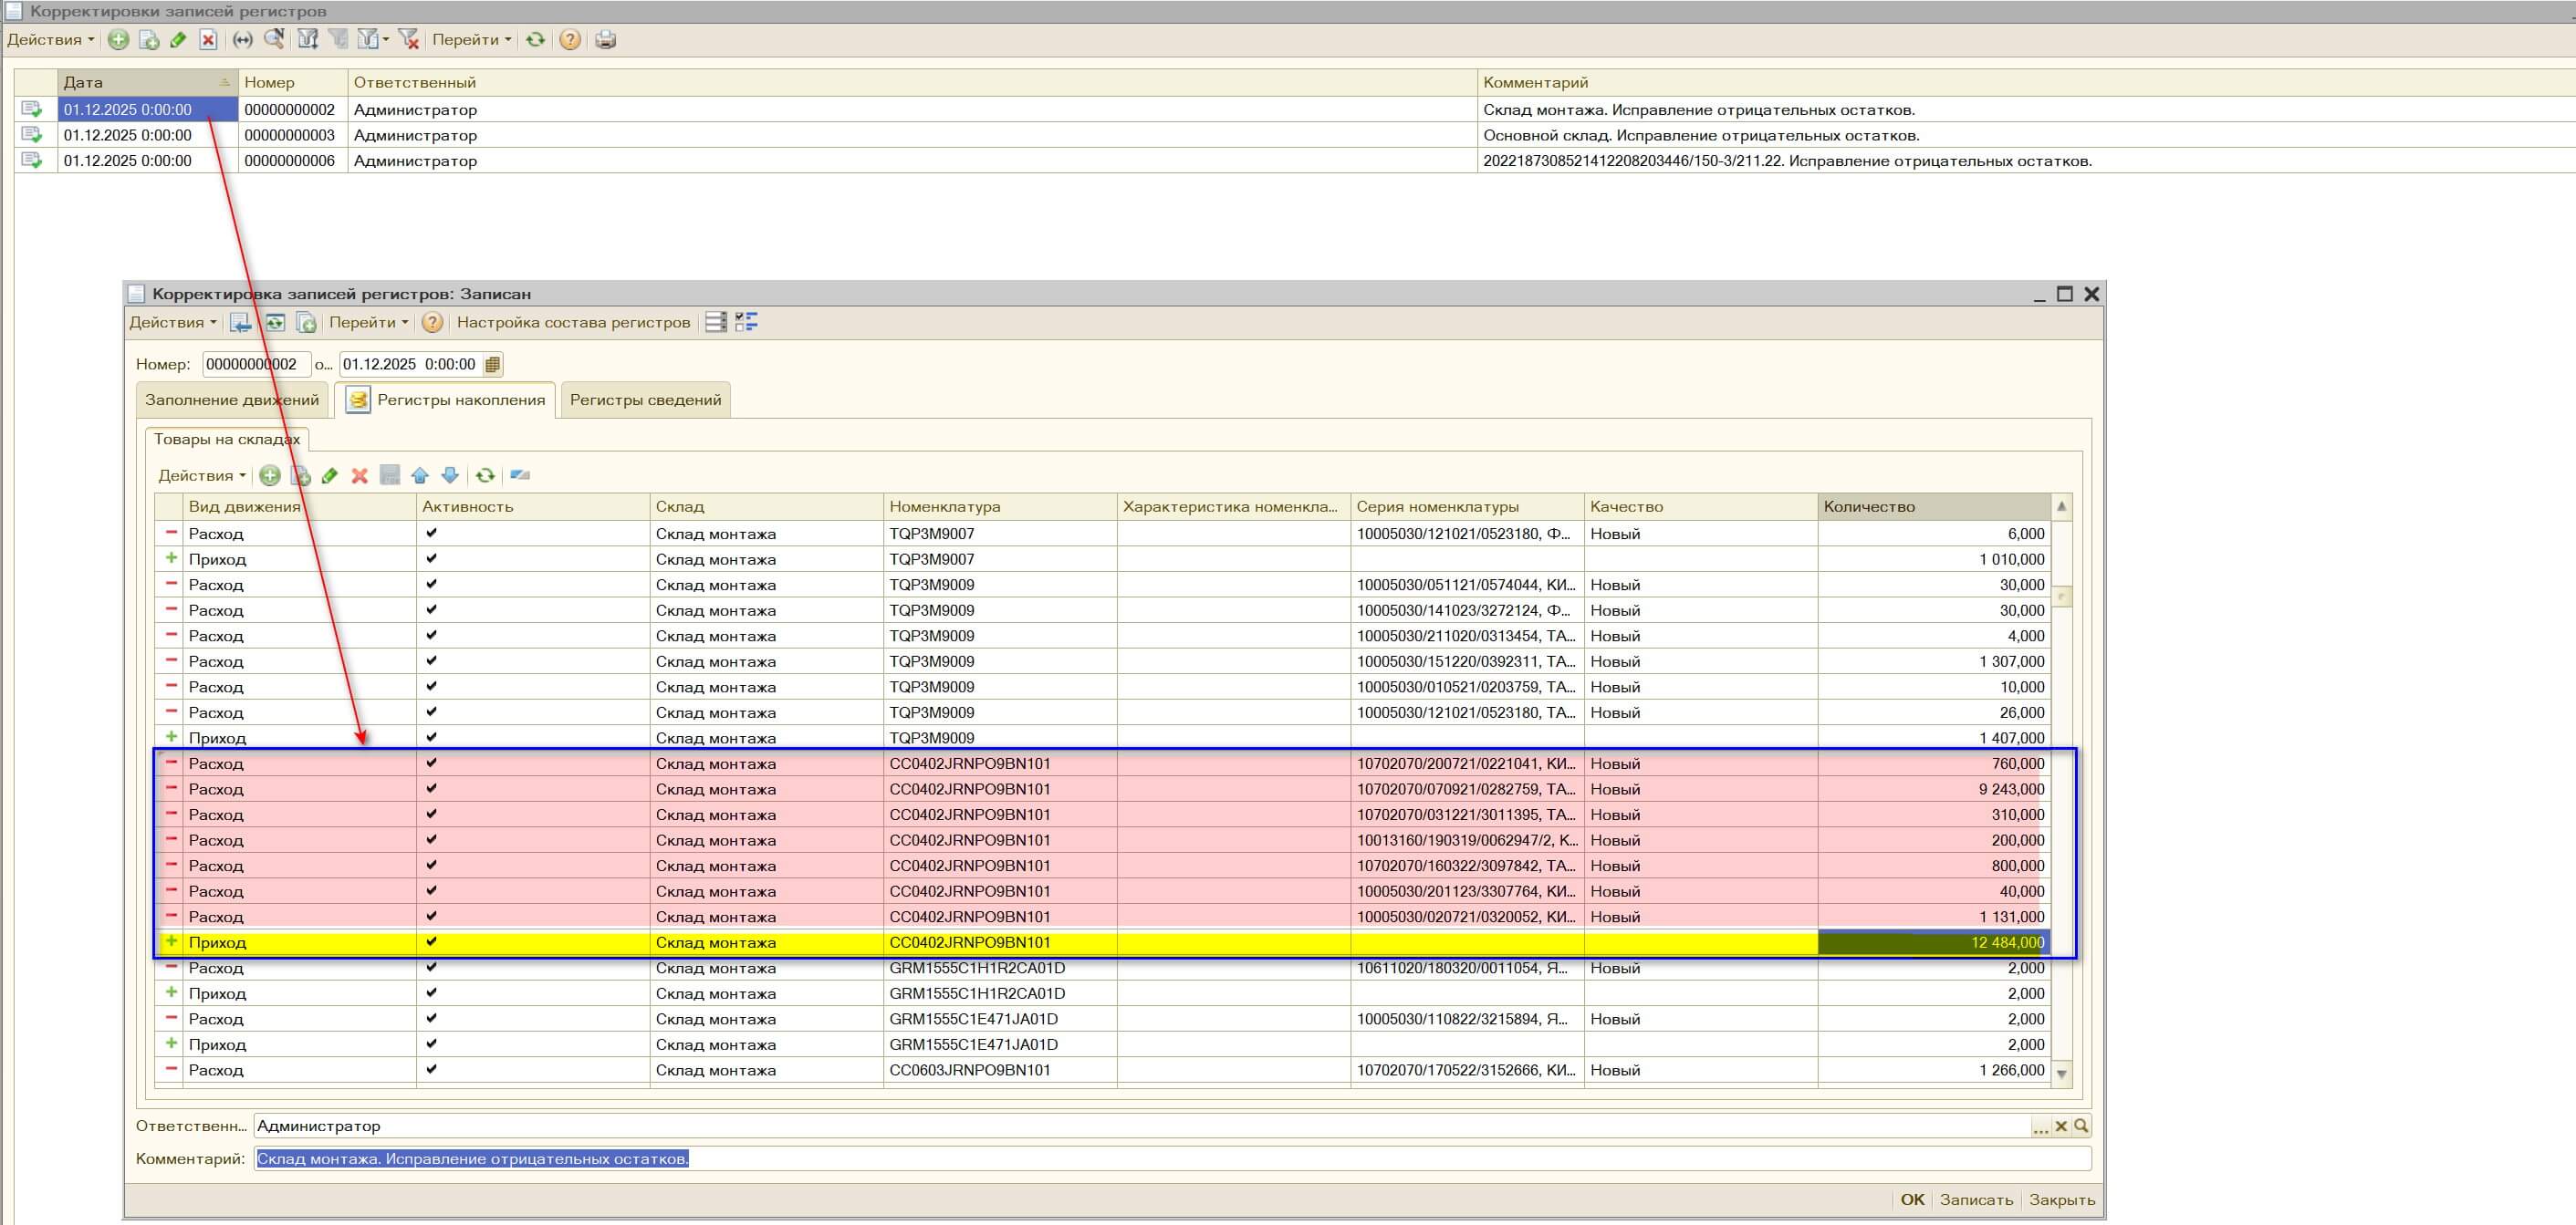Click the disable filter (funnel with X) icon
Viewport: 2576px width, 1225px height.
pos(407,40)
